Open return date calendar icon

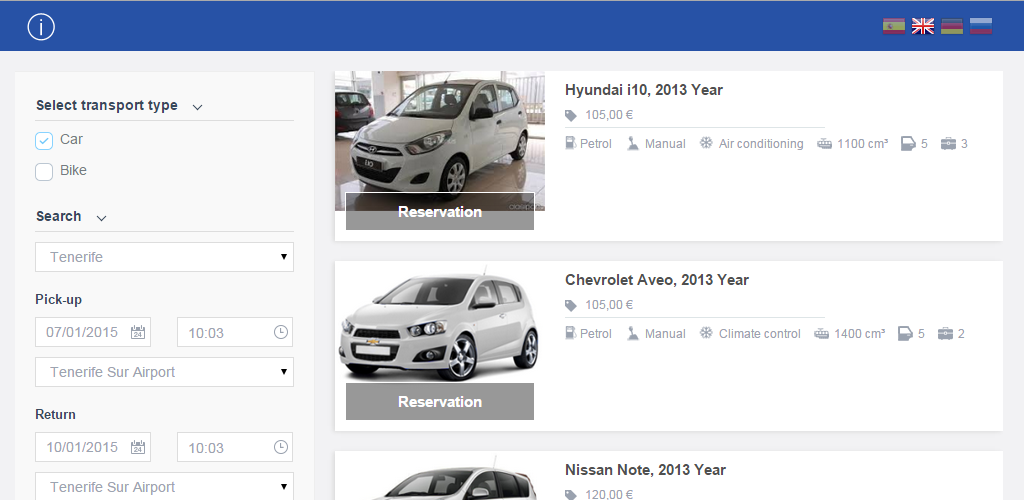[x=137, y=446]
